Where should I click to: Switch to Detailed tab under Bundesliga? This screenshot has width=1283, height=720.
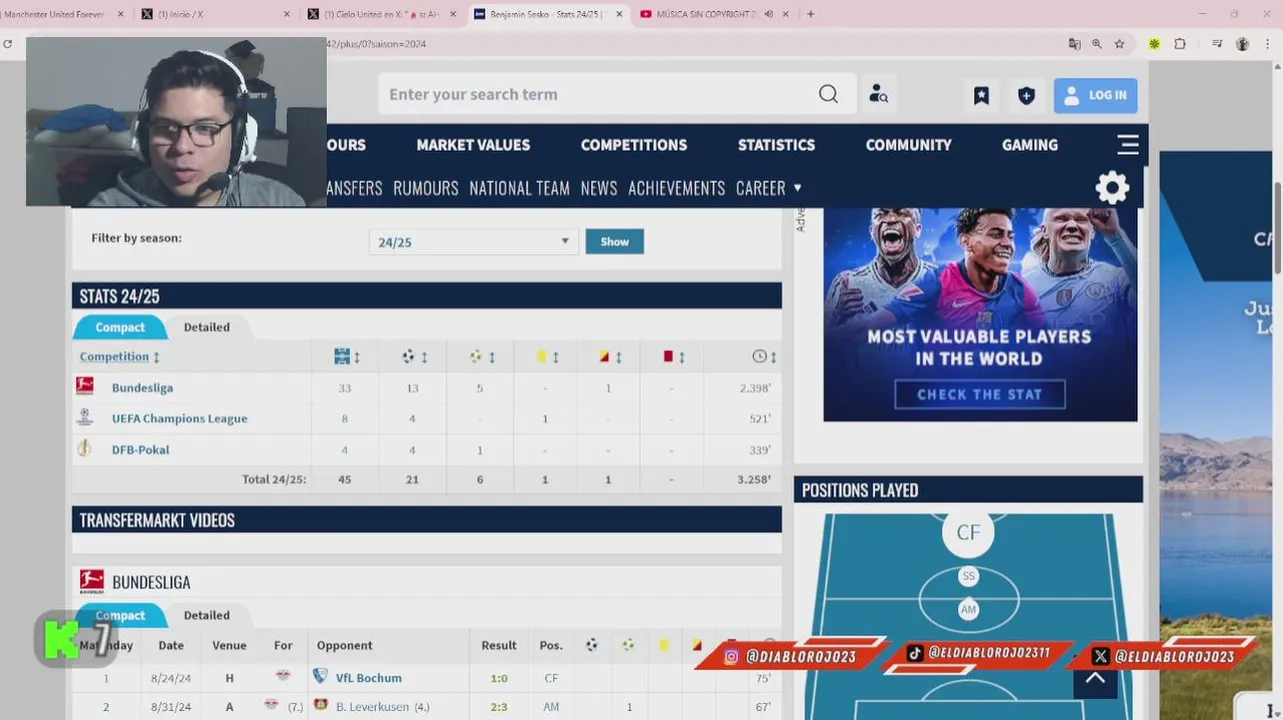[206, 615]
